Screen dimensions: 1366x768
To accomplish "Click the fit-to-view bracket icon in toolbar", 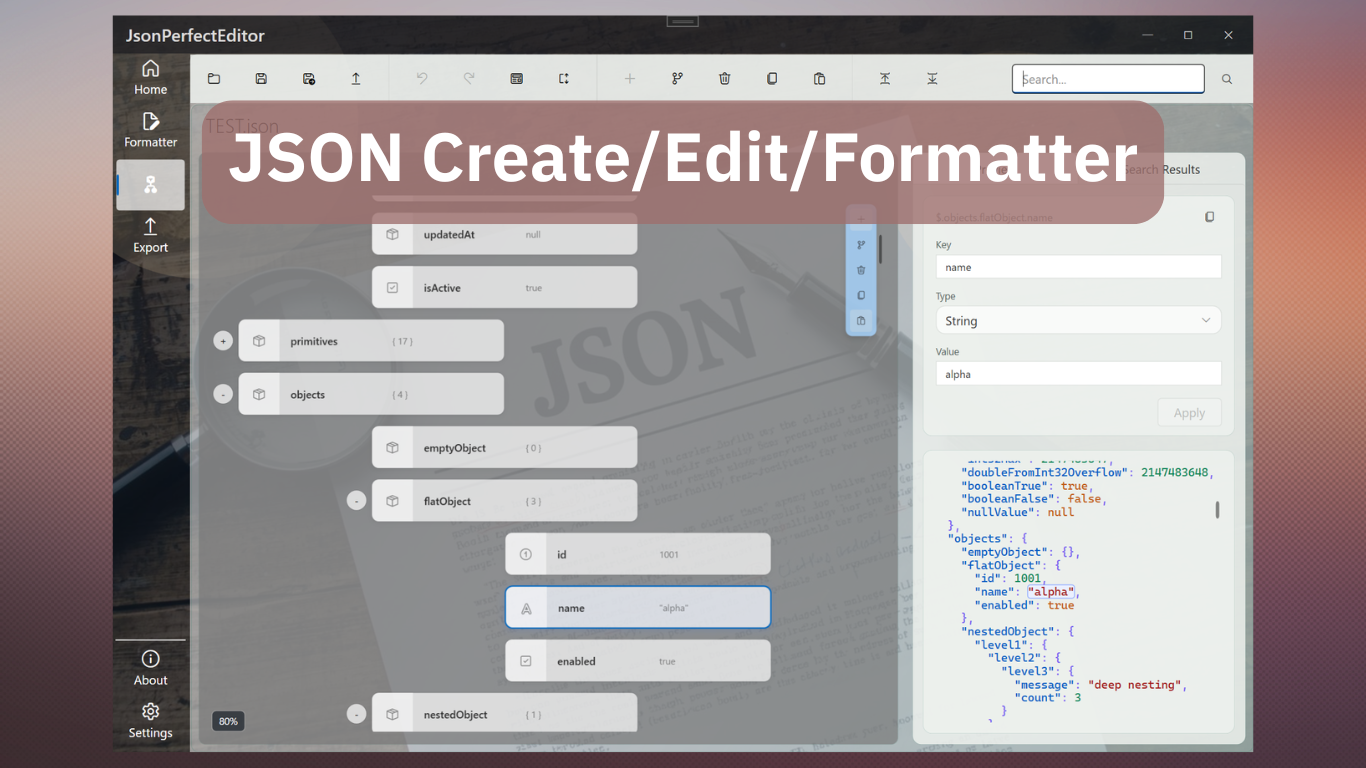I will click(x=564, y=79).
